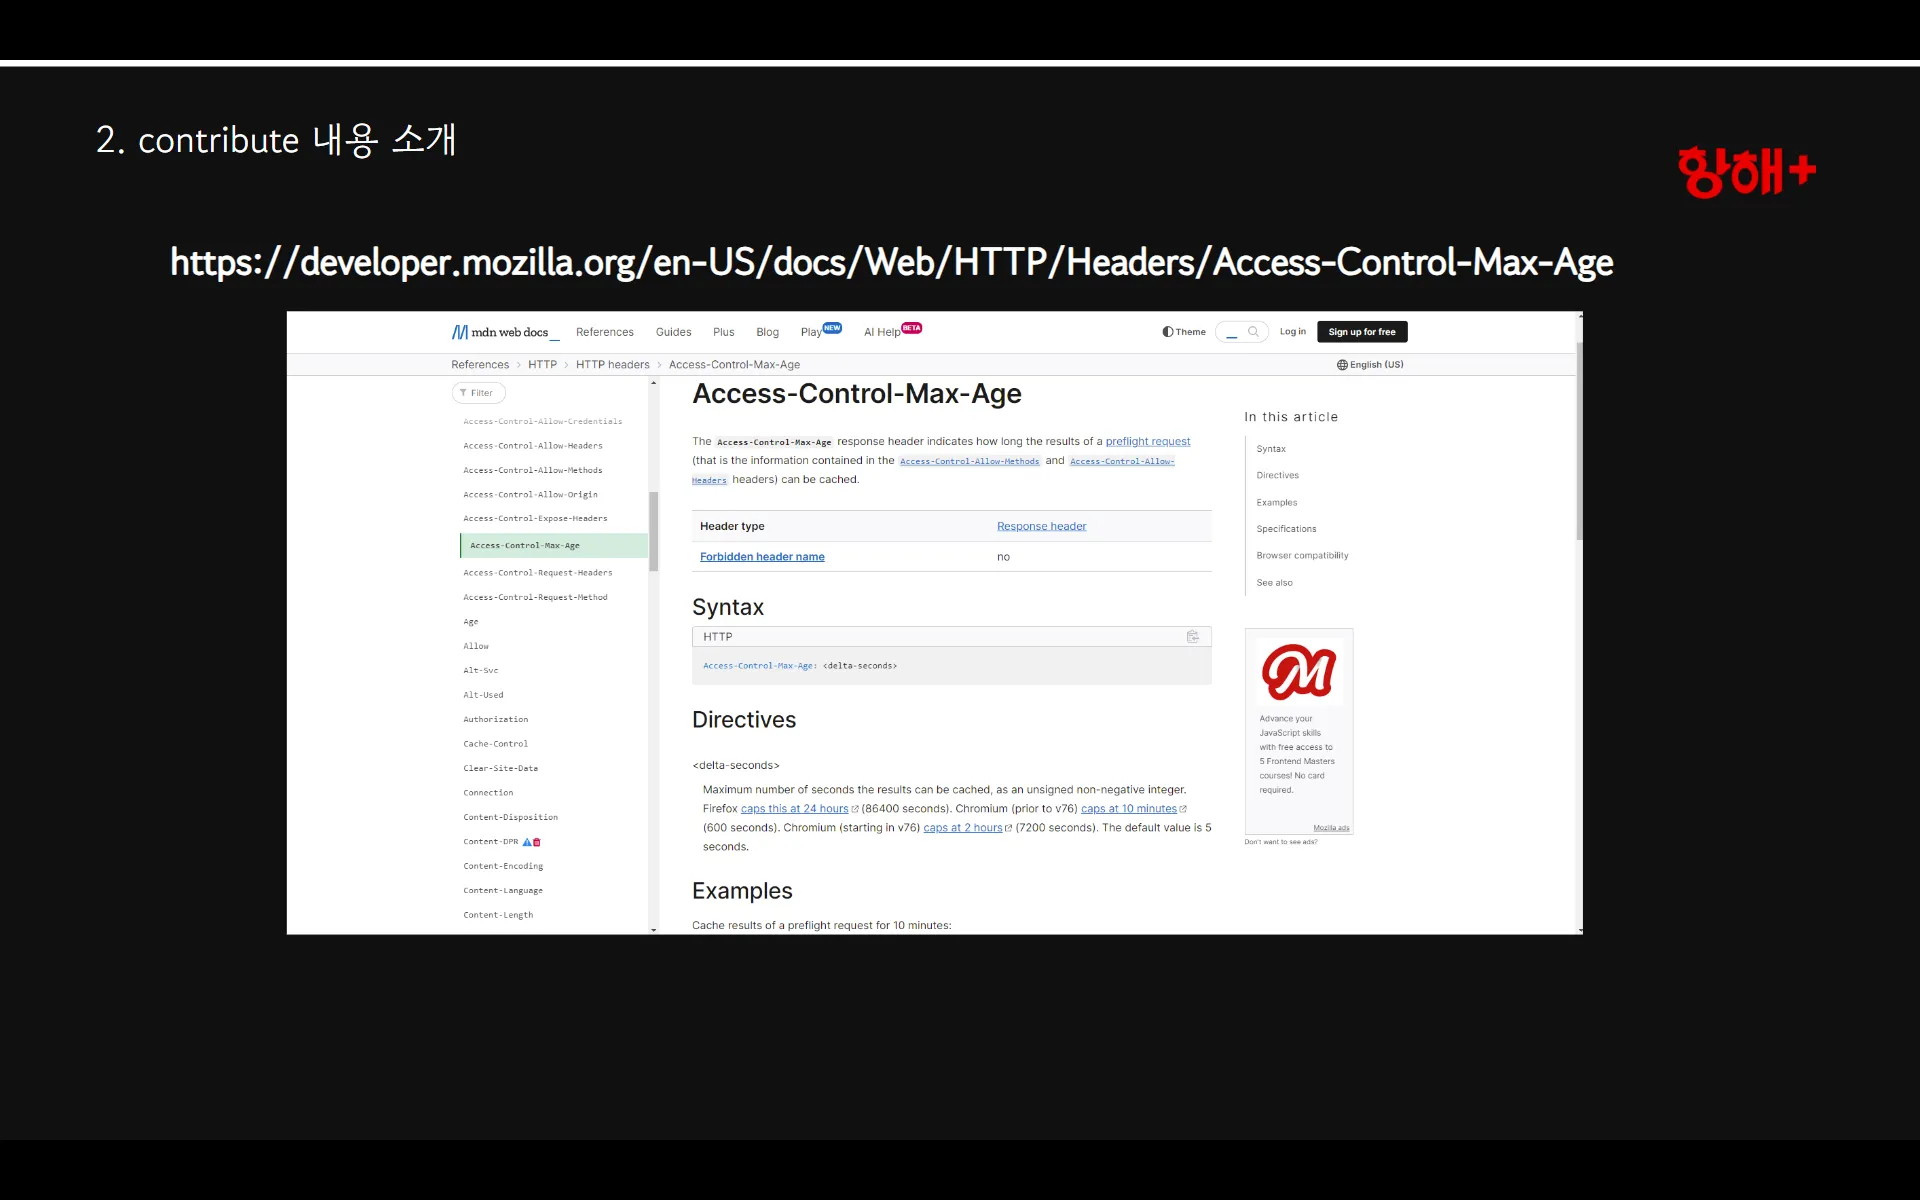Click the Frontend Masters ad logo

click(x=1298, y=672)
